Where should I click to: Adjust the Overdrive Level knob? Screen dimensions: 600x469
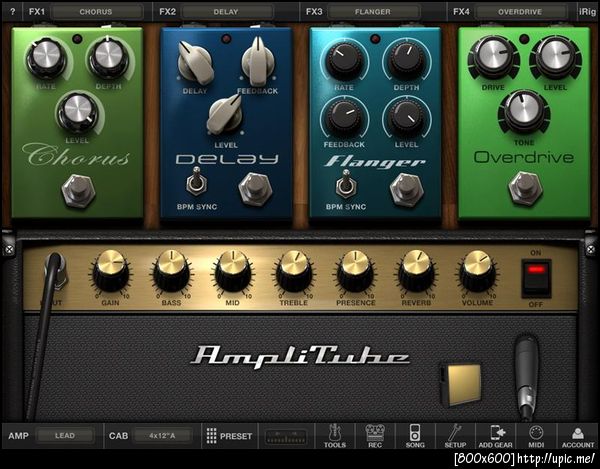click(x=555, y=57)
